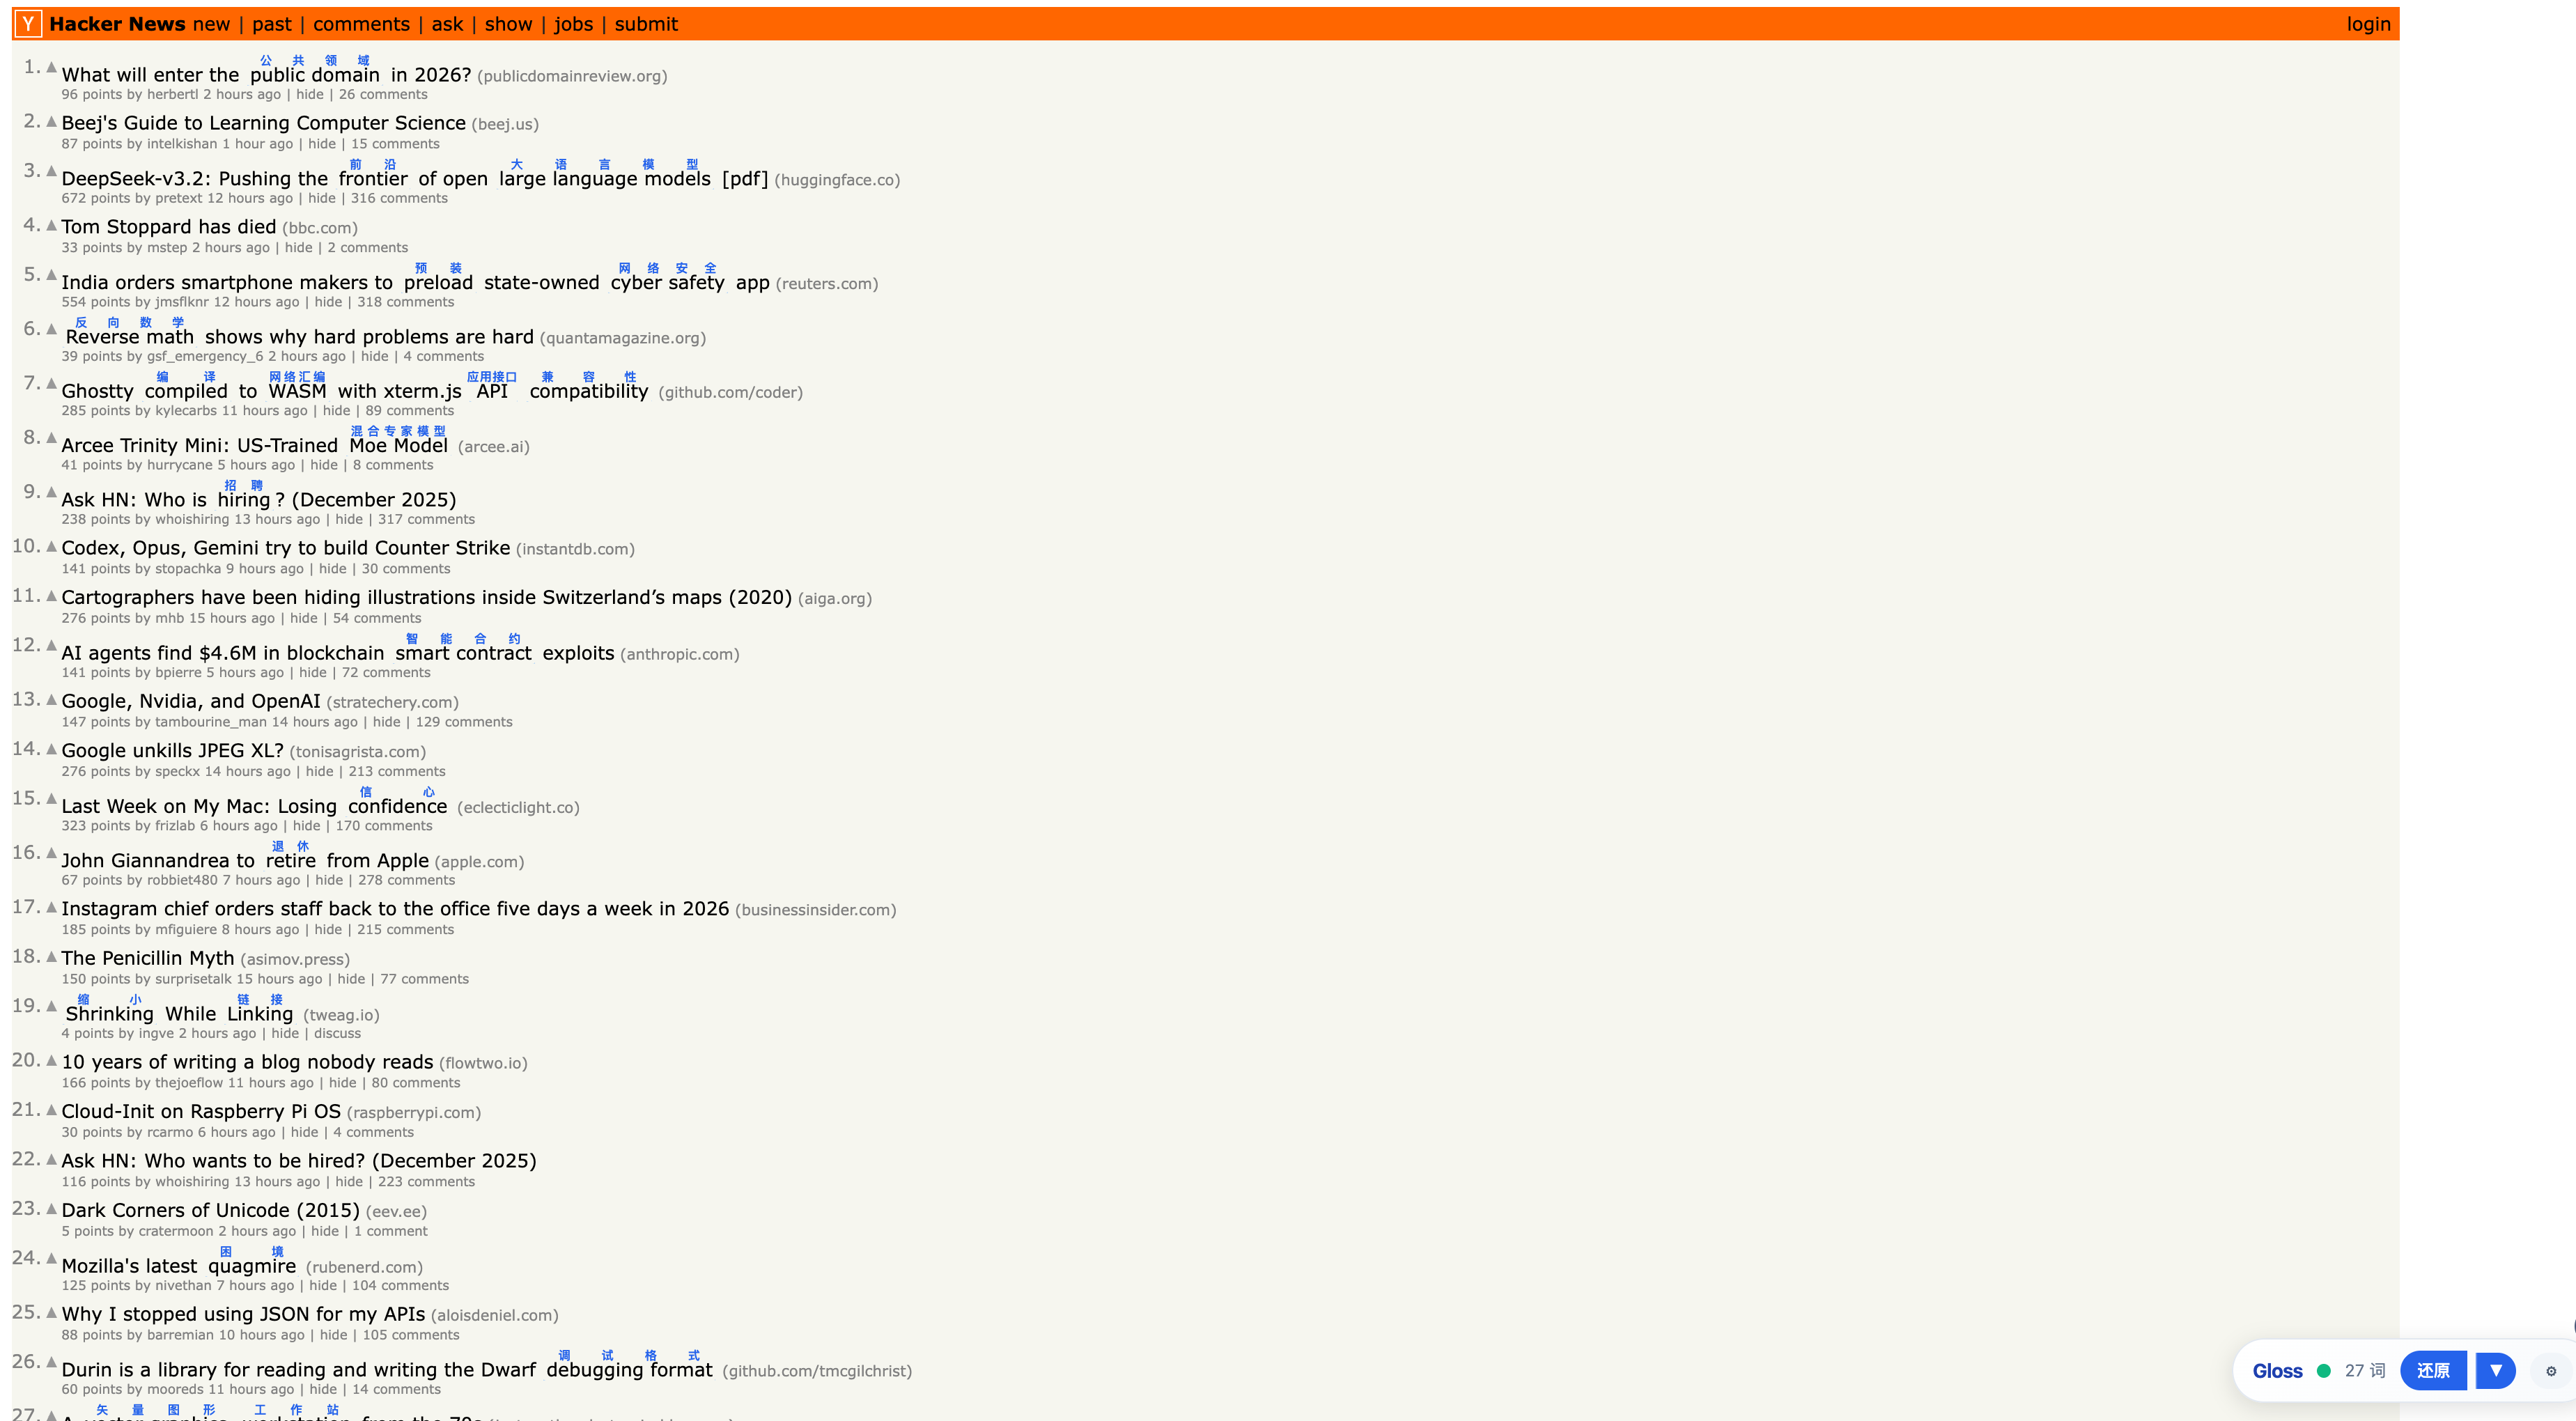Open the 'show' section in header

(508, 24)
